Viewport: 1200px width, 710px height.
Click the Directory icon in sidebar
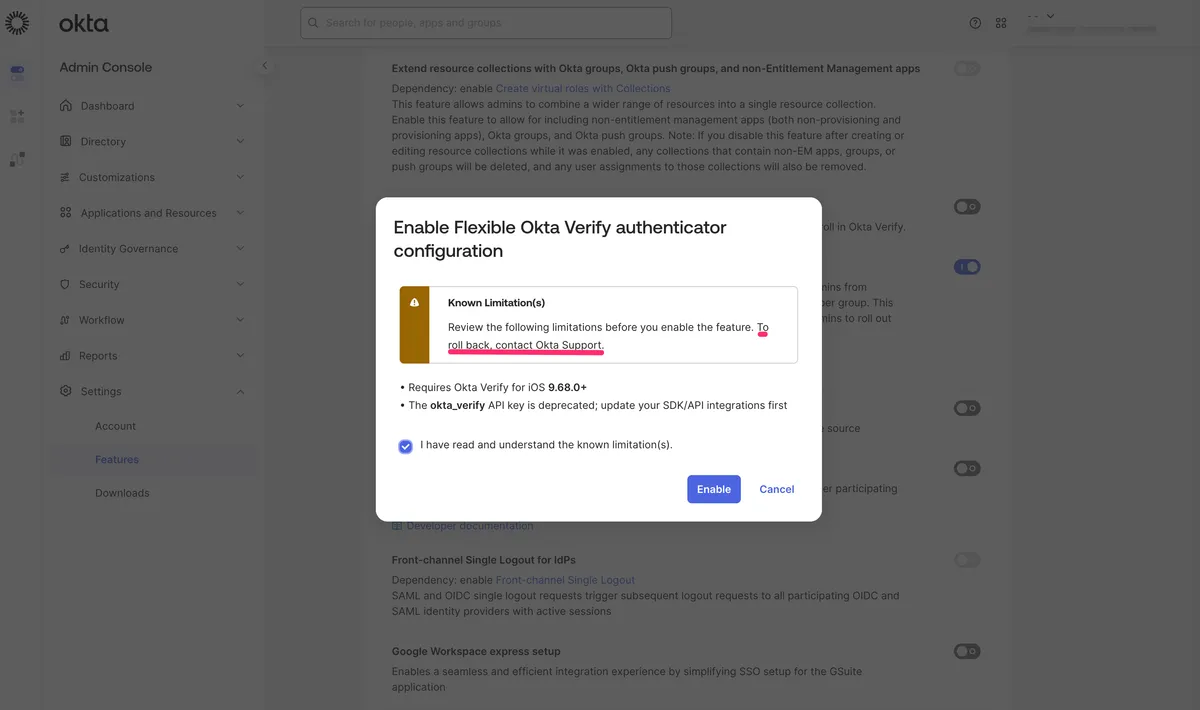[66, 141]
